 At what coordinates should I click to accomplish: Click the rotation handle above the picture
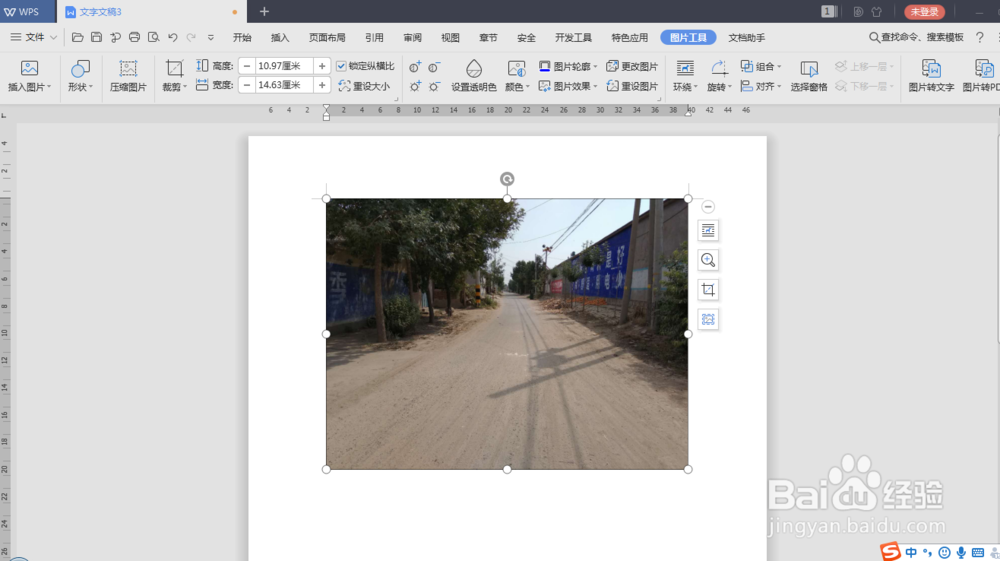pos(507,179)
